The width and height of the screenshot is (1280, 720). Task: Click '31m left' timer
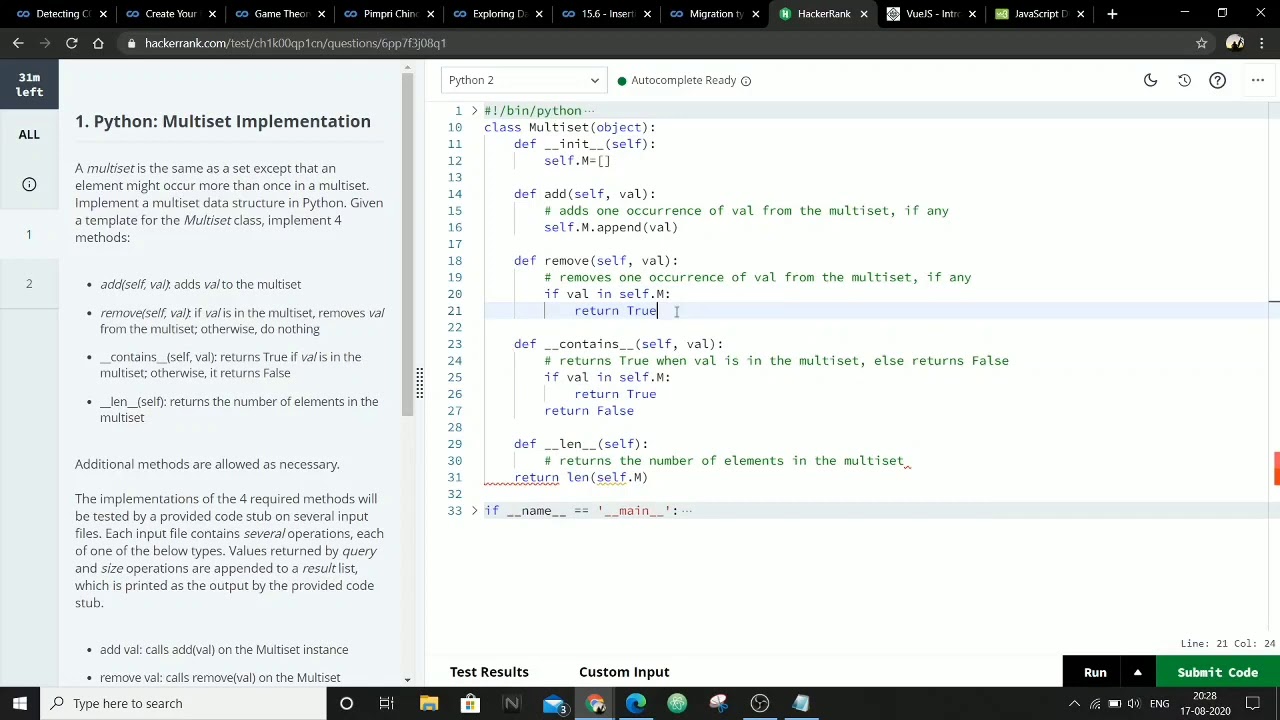(x=29, y=85)
